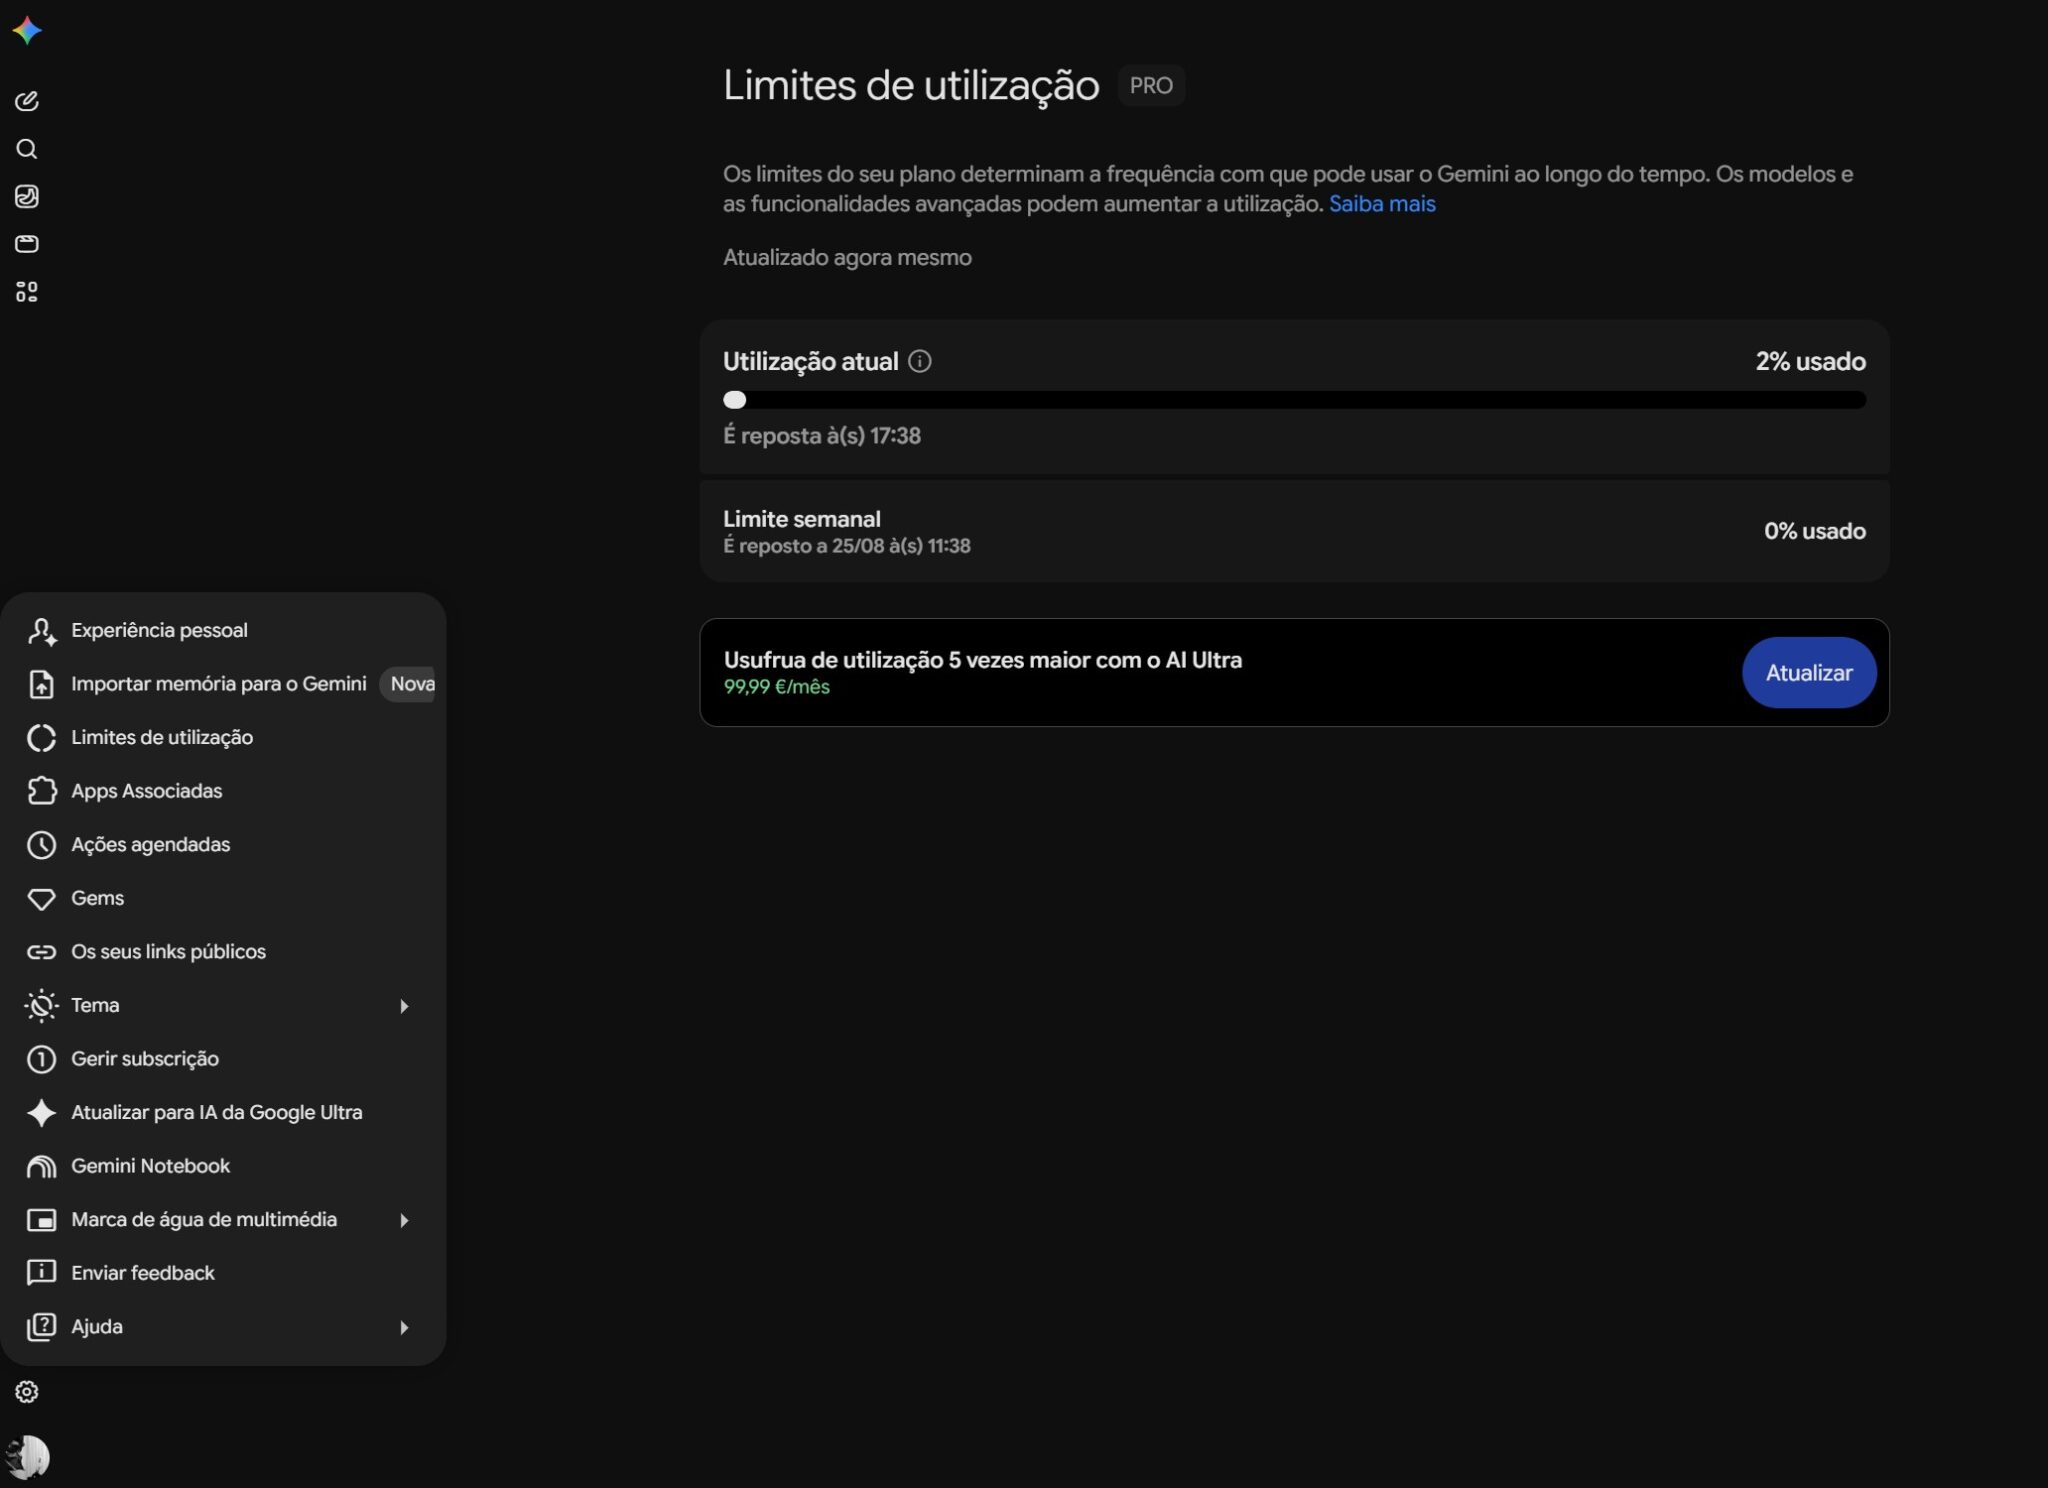
Task: Click the Tema sun icon
Action: coord(41,1006)
